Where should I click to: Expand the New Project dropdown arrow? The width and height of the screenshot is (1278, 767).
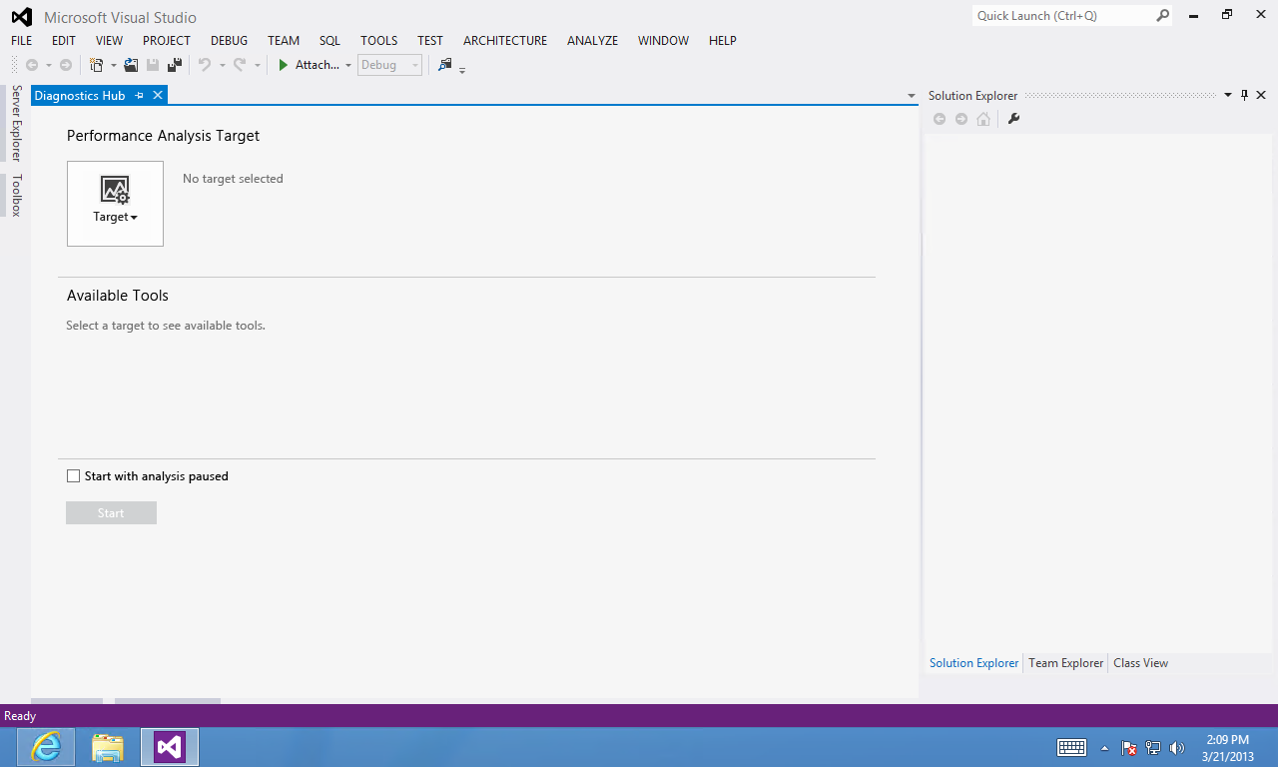tap(113, 66)
